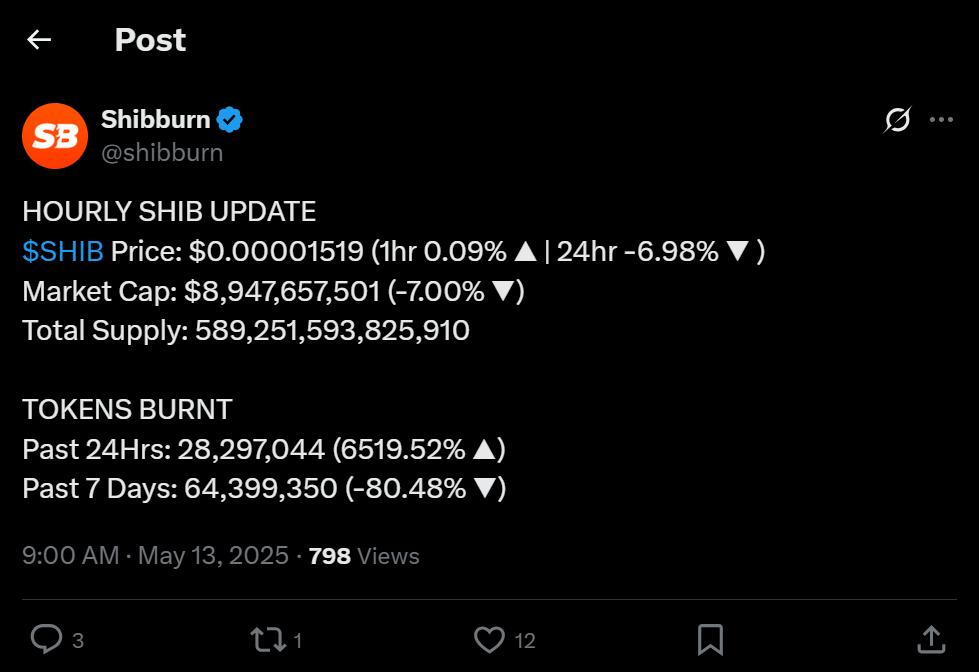Click the 798 Views count

click(x=364, y=556)
